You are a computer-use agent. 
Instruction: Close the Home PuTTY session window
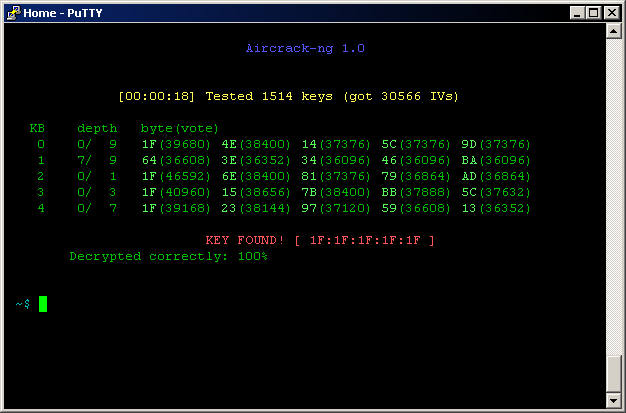tap(612, 12)
